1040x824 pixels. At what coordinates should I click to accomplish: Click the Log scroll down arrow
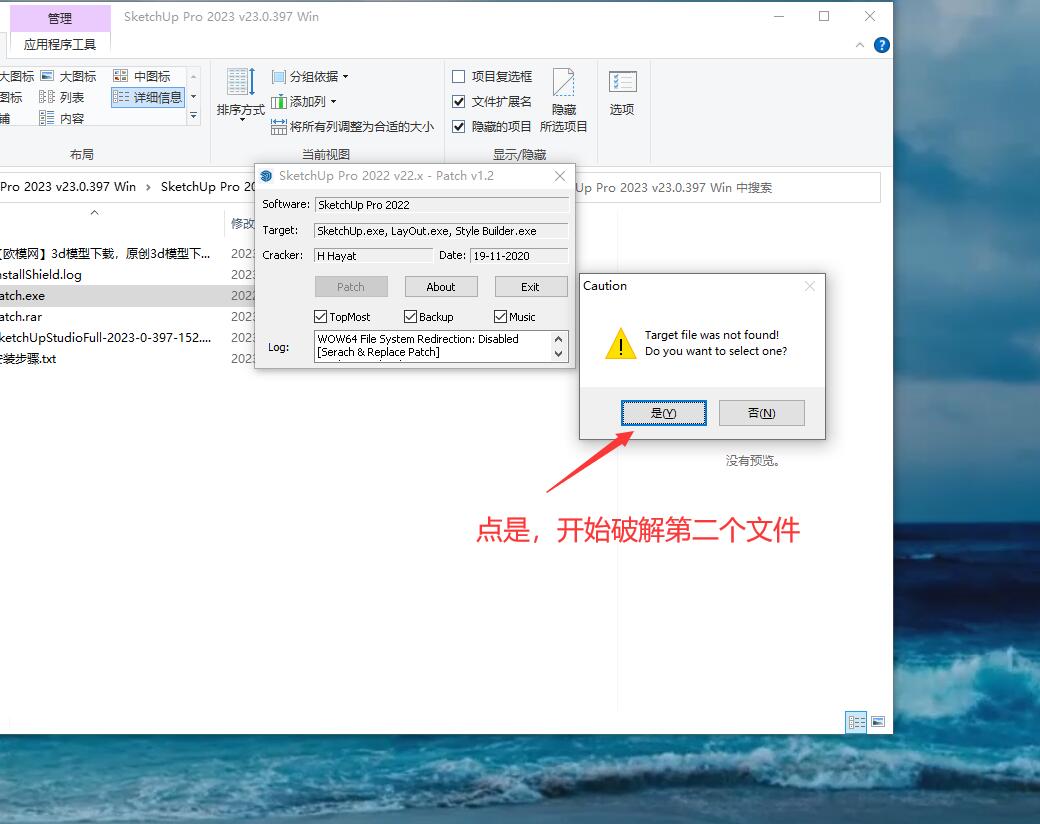click(558, 354)
